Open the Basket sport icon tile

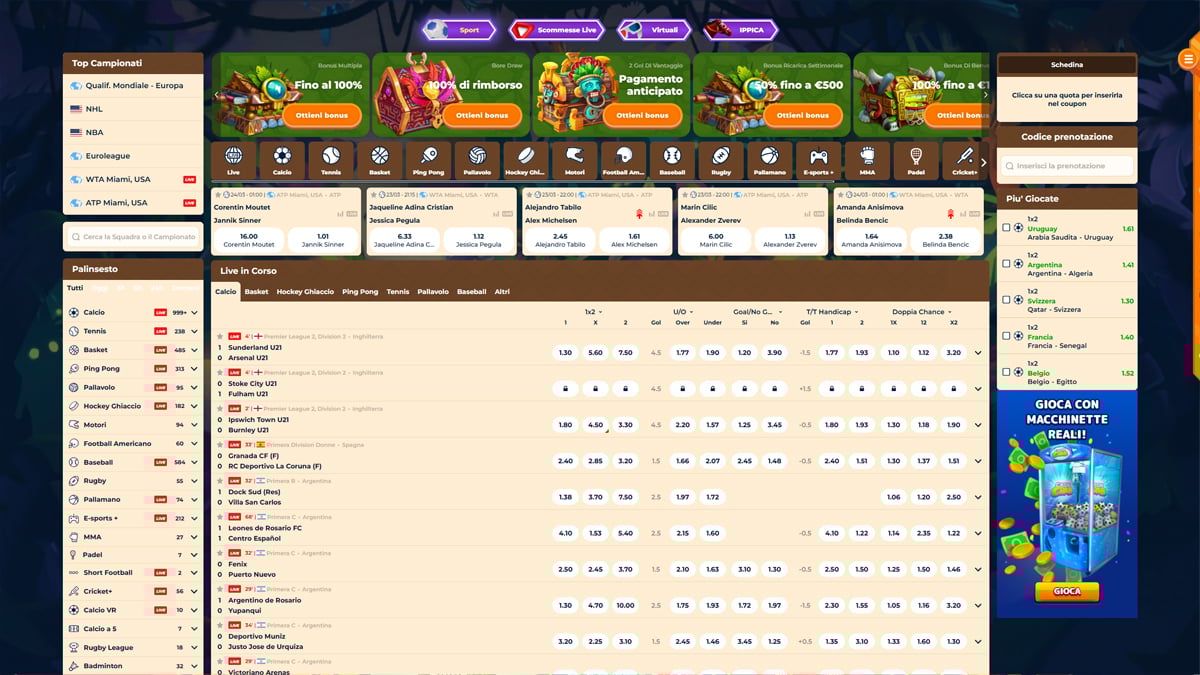pyautogui.click(x=380, y=160)
